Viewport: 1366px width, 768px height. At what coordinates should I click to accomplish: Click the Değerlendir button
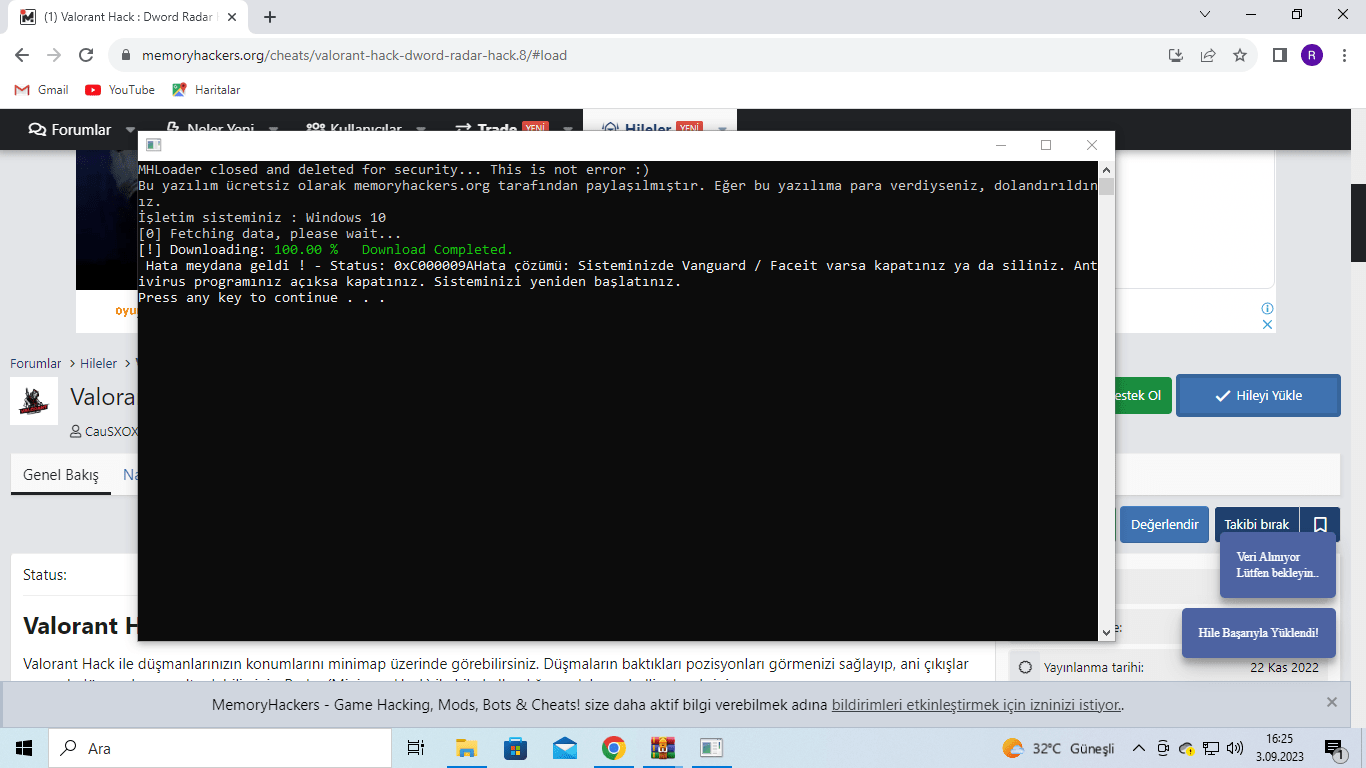(1164, 524)
